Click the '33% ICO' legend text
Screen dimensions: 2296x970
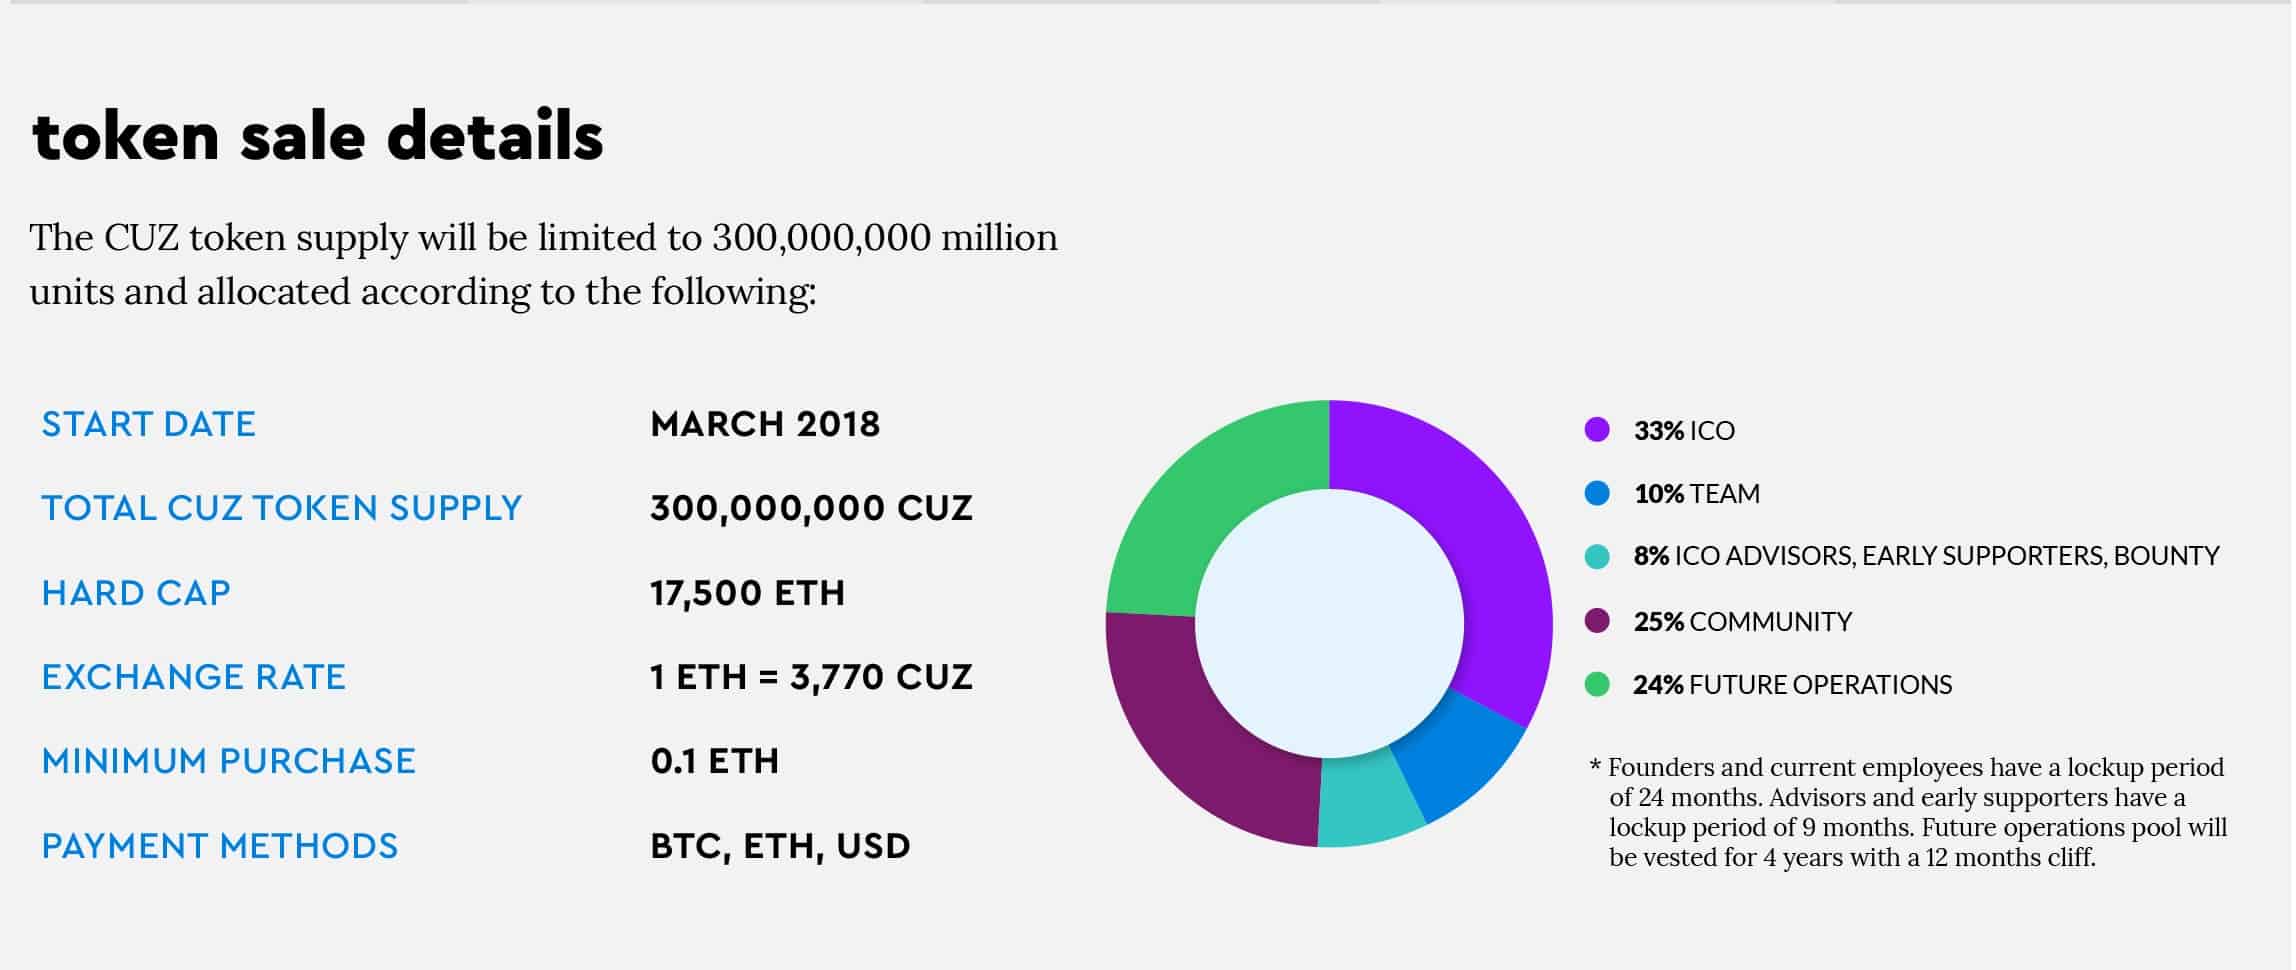coord(1684,430)
